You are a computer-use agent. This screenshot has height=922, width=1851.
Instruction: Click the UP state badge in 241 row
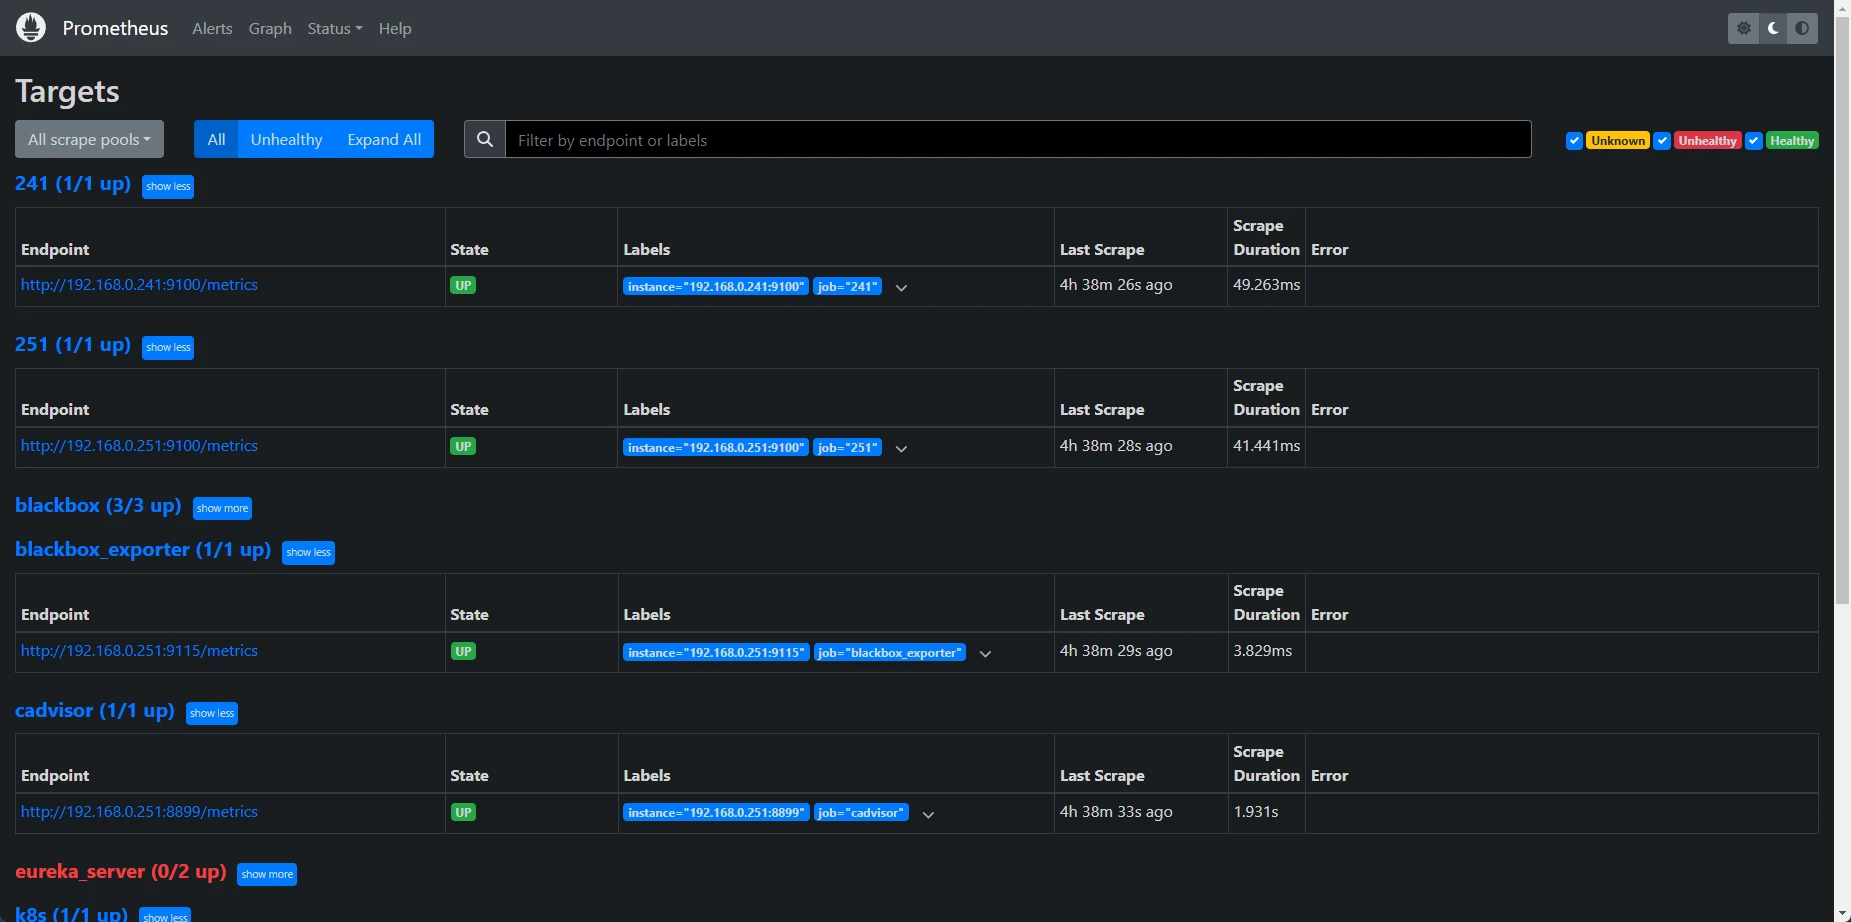(463, 285)
